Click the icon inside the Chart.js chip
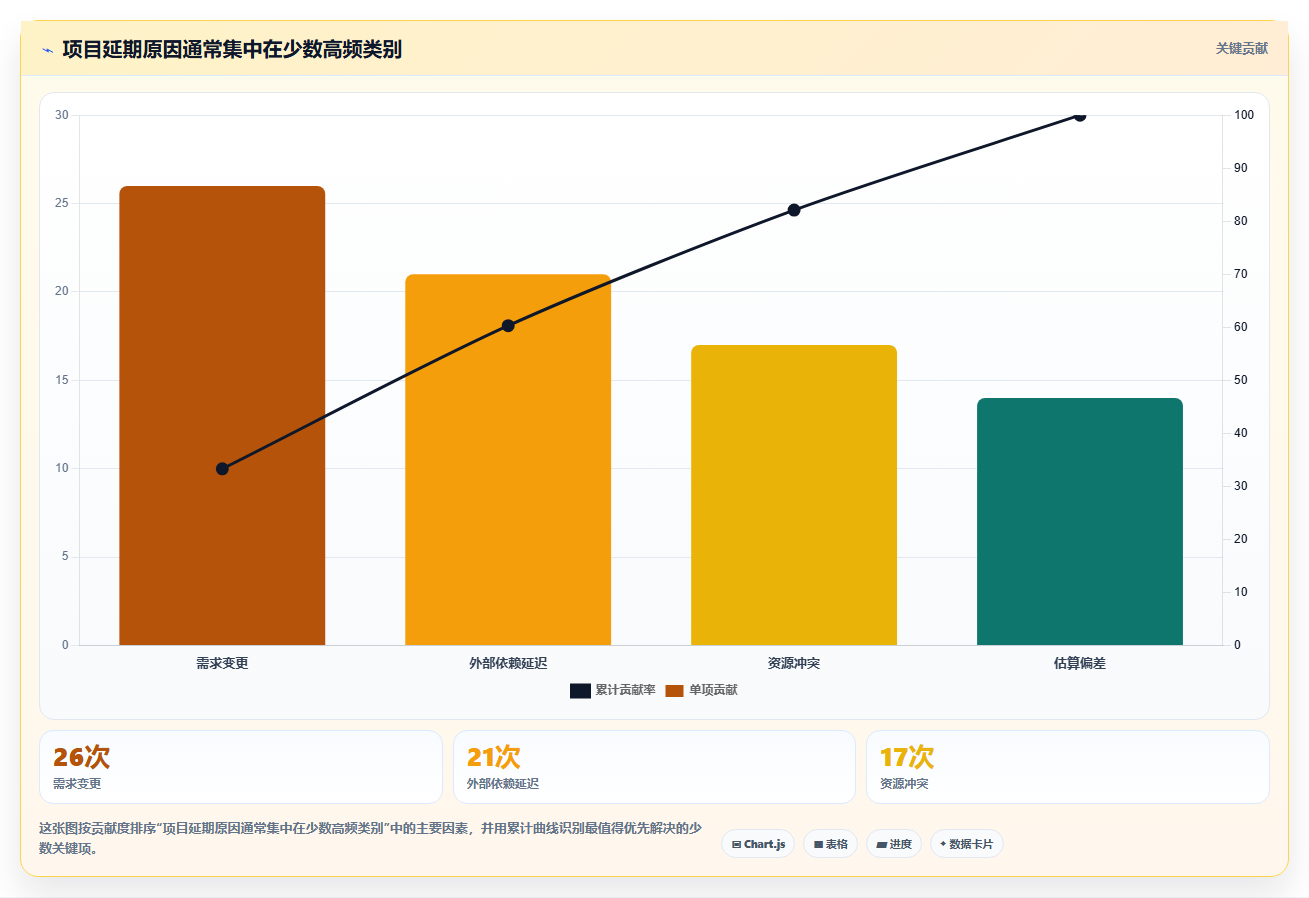Screen dimensions: 1309x898 (x=736, y=845)
